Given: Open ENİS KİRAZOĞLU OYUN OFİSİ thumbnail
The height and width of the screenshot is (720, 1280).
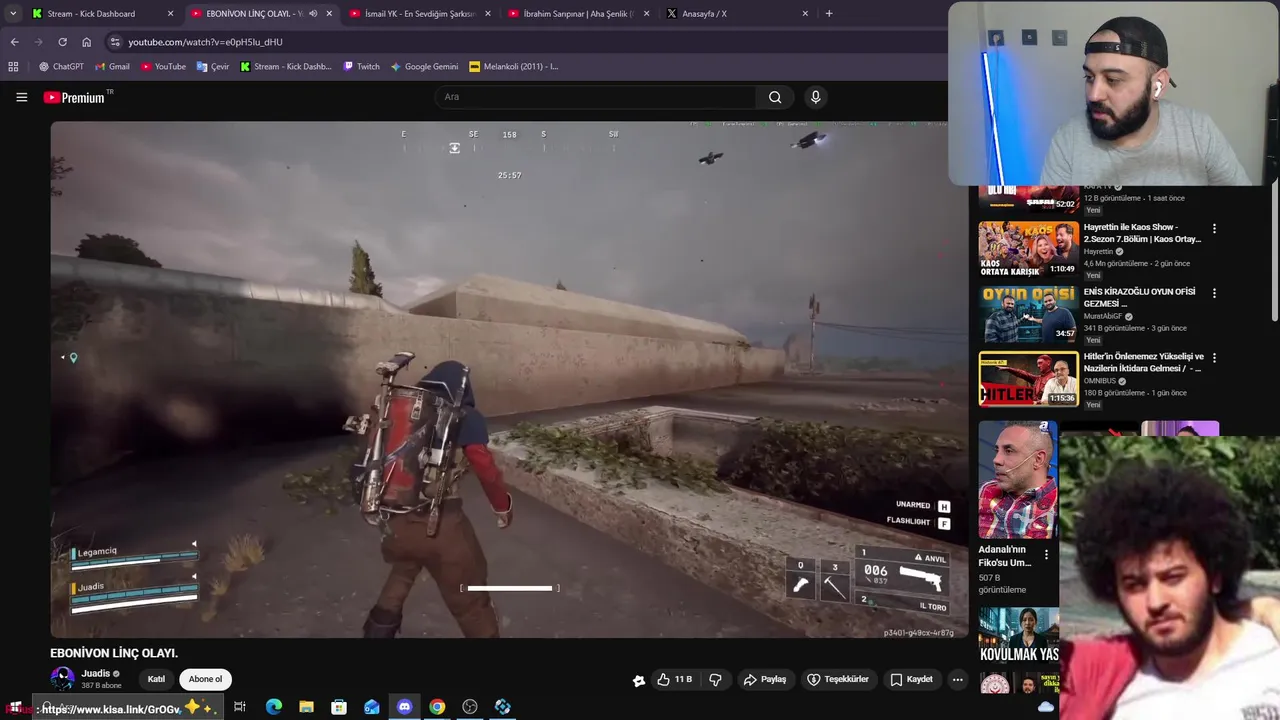Looking at the screenshot, I should [x=1028, y=314].
